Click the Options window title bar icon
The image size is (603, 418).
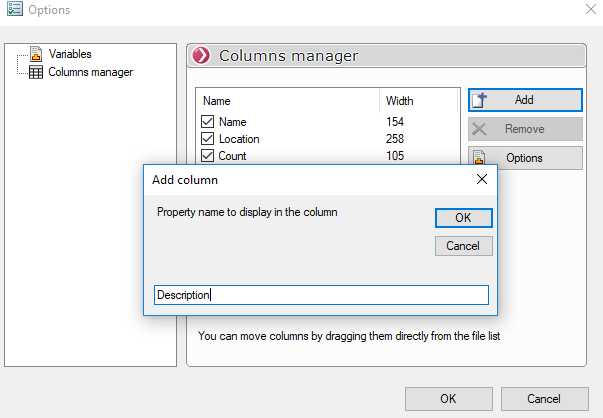[x=13, y=10]
